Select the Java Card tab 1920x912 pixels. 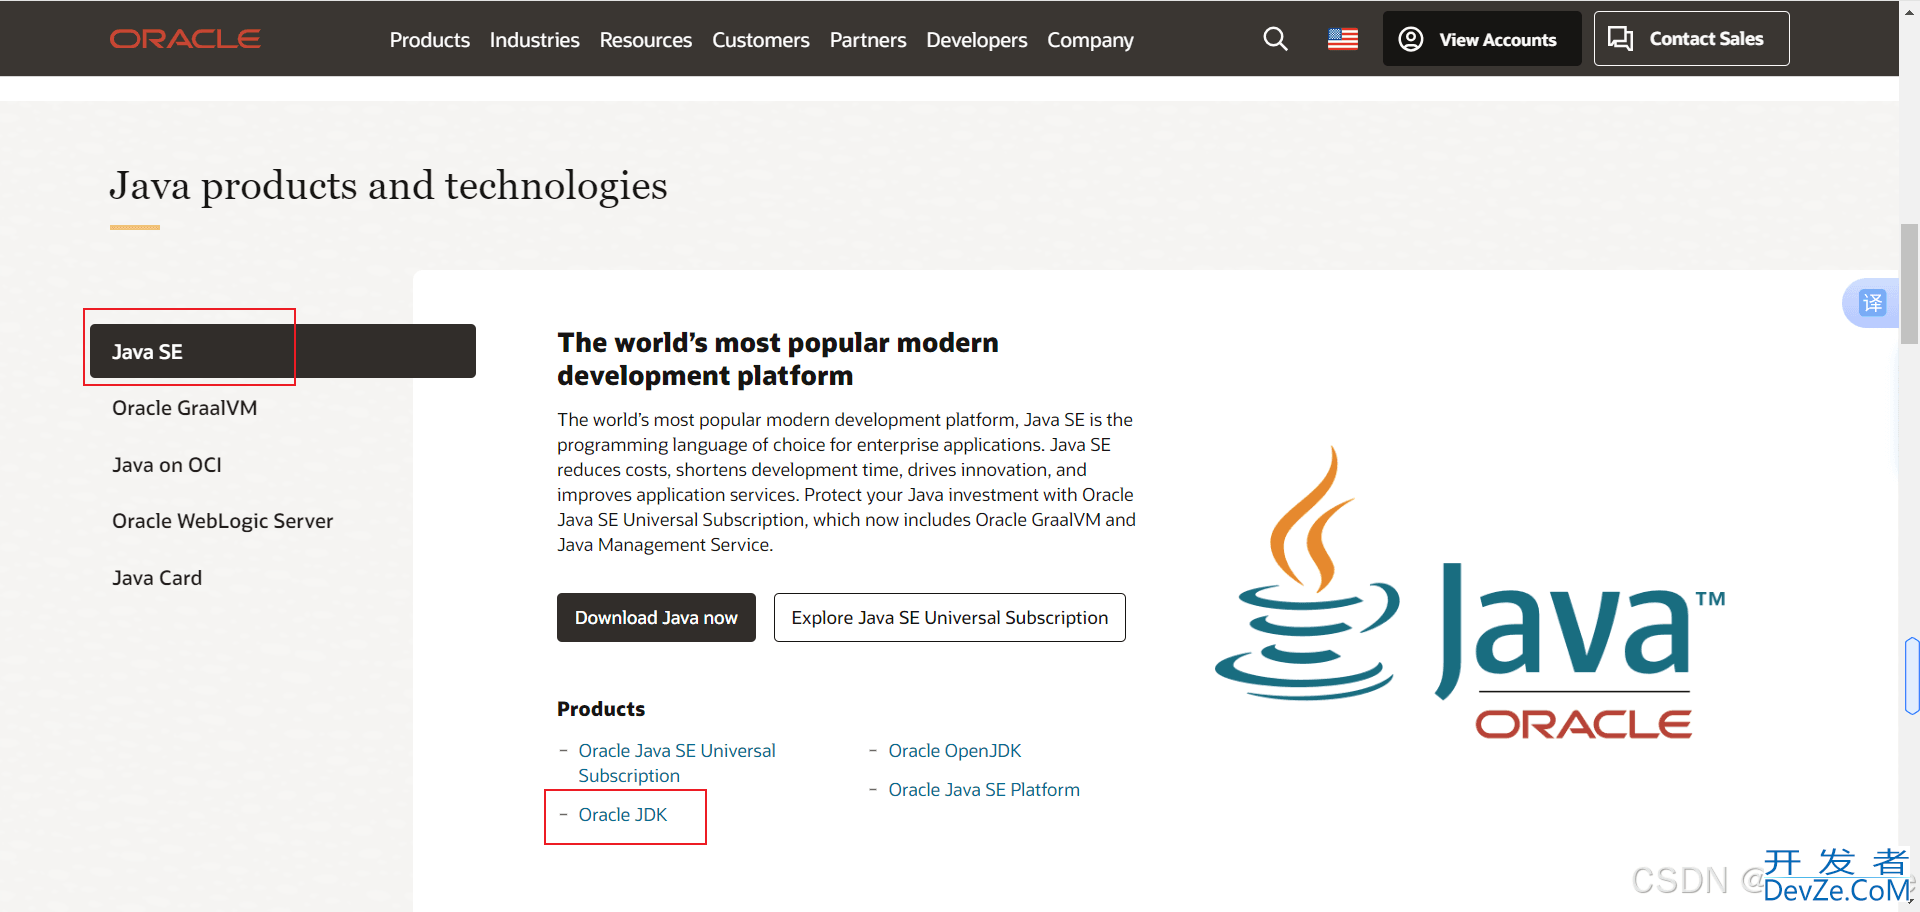pos(157,578)
